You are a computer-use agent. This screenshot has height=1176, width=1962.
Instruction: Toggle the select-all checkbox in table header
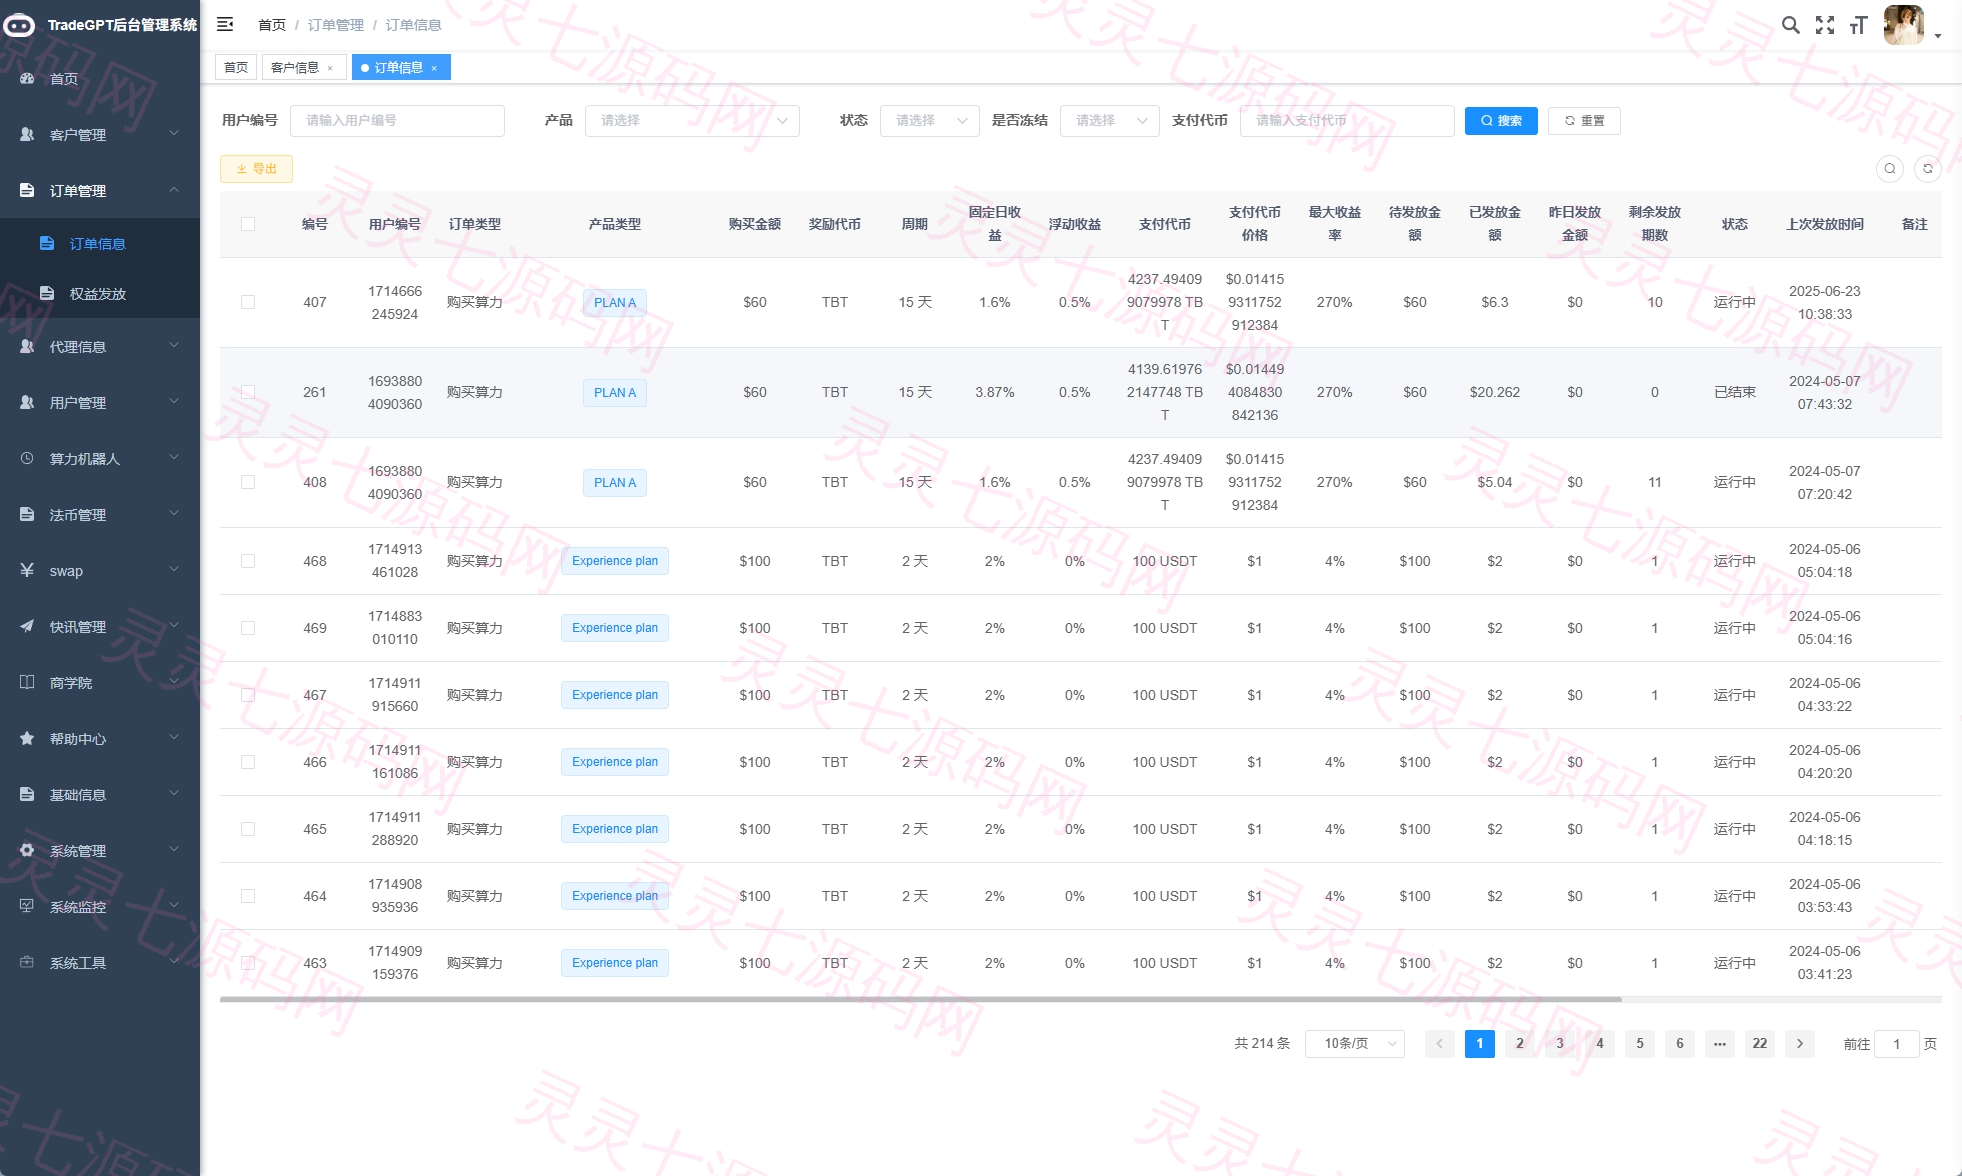coord(248,224)
